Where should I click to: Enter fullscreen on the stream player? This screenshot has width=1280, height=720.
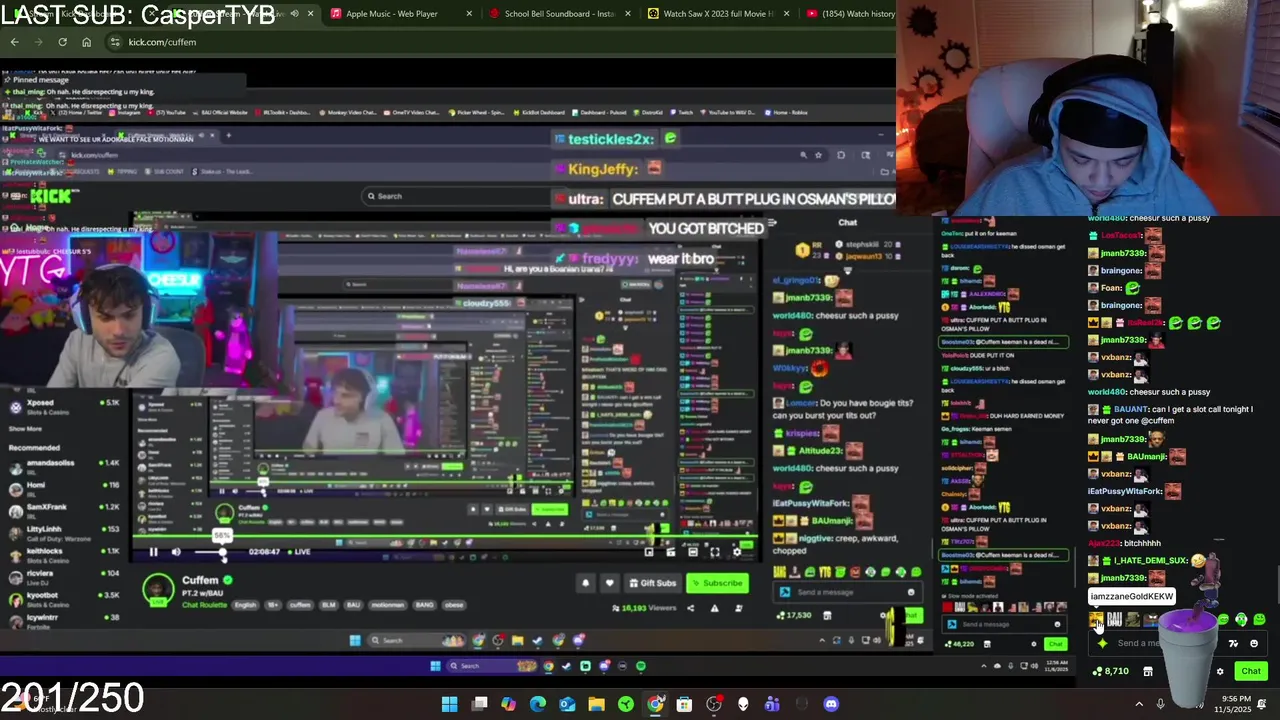(x=714, y=552)
